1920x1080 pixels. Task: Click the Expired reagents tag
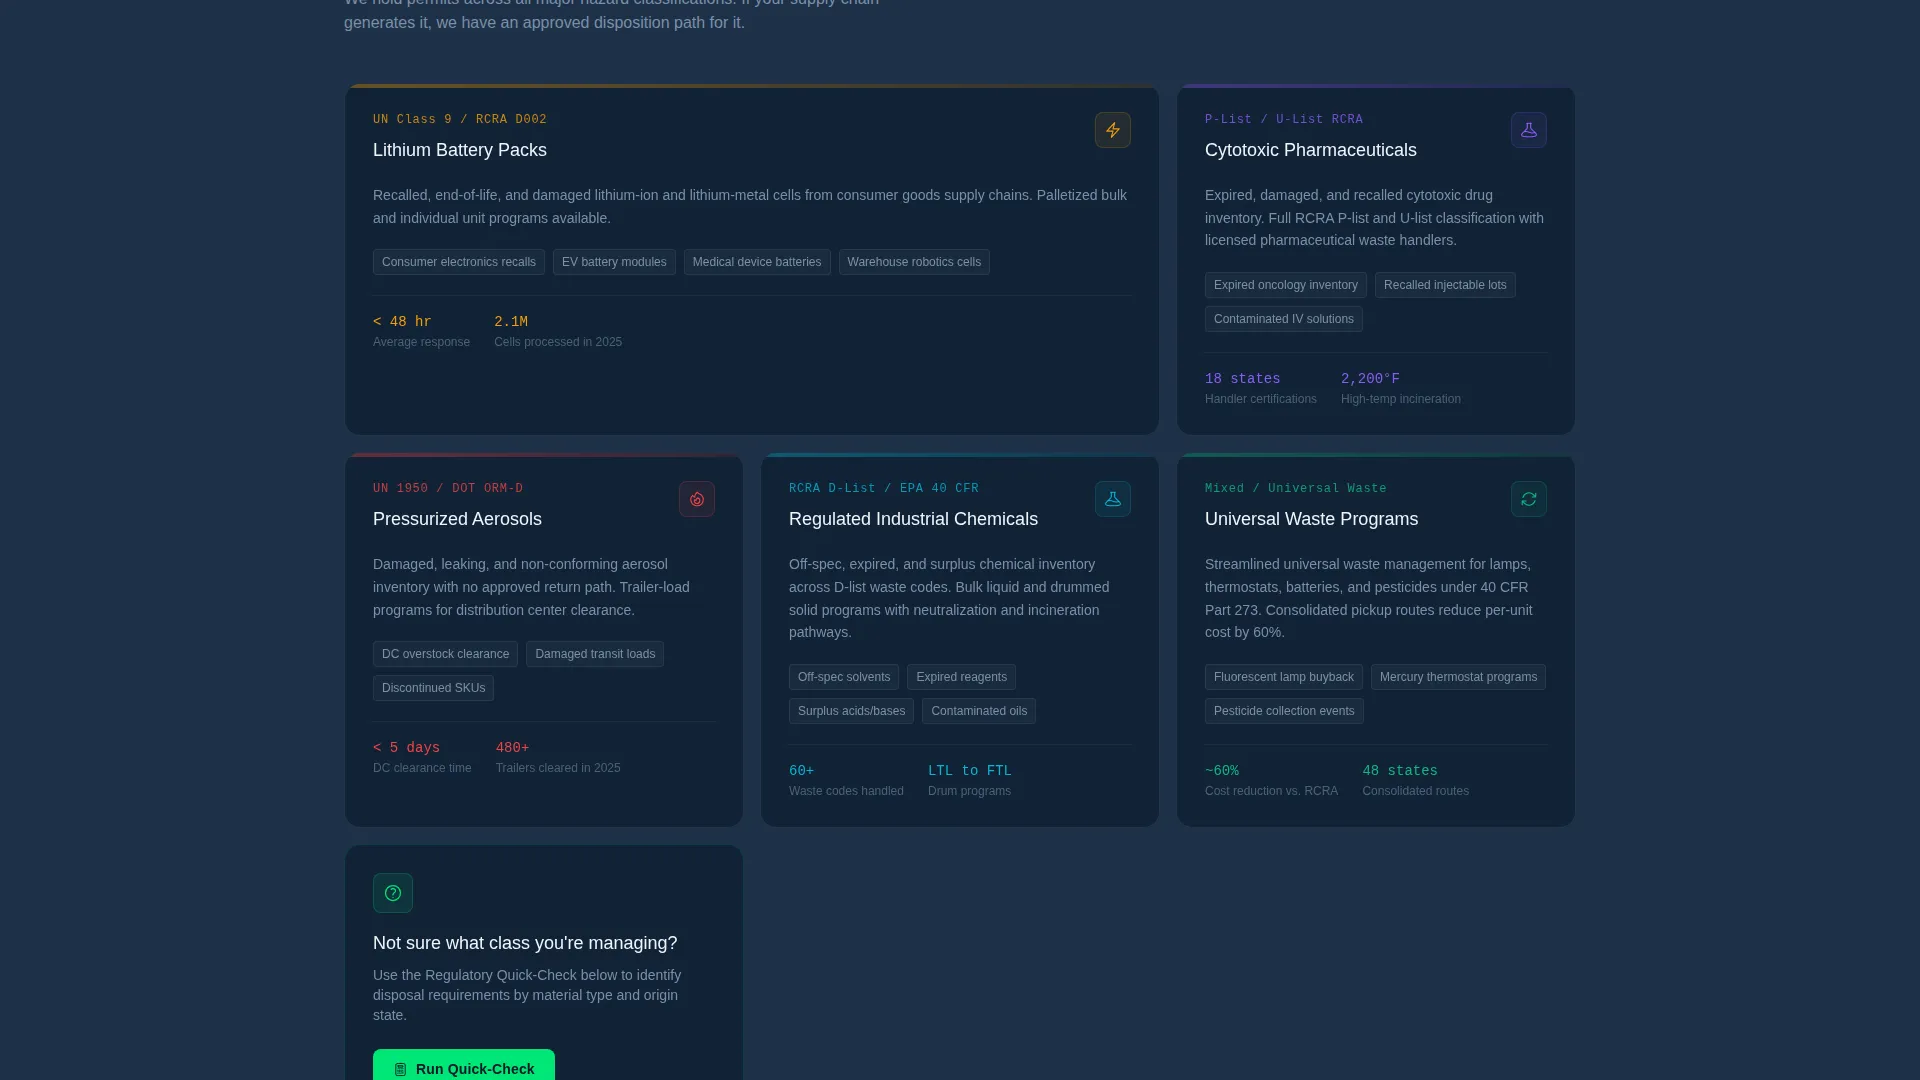pos(961,677)
